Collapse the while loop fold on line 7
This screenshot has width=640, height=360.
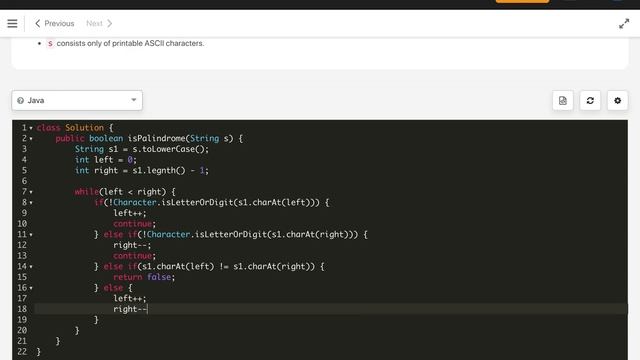pos(31,192)
